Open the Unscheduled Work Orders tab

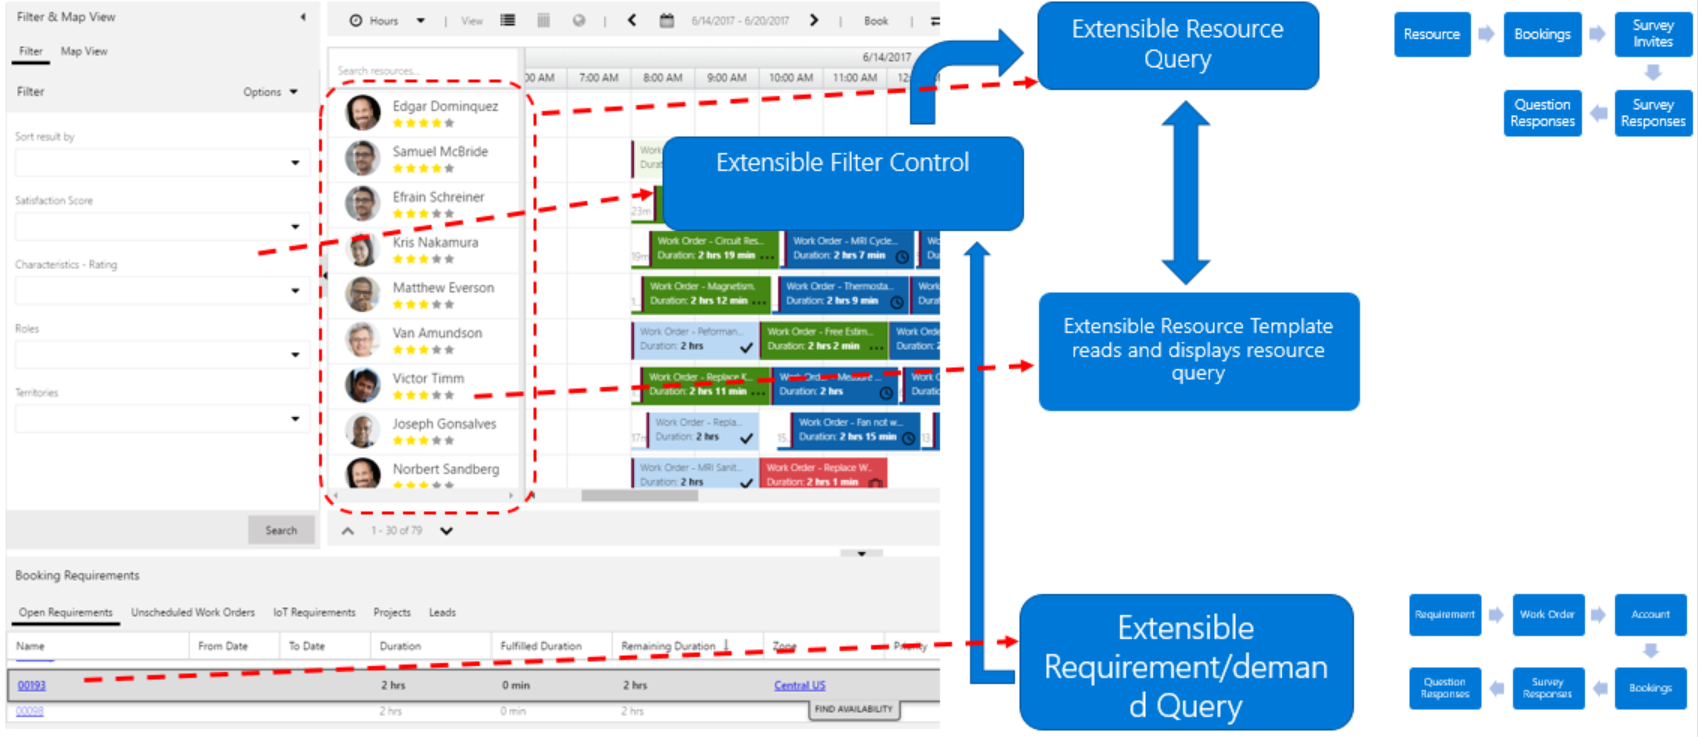click(x=193, y=612)
